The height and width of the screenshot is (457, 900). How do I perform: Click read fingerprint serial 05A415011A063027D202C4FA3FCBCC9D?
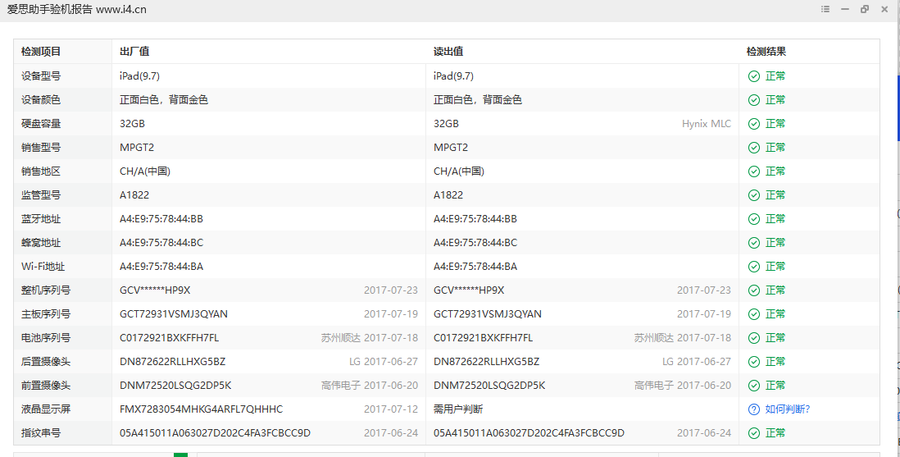[529, 433]
